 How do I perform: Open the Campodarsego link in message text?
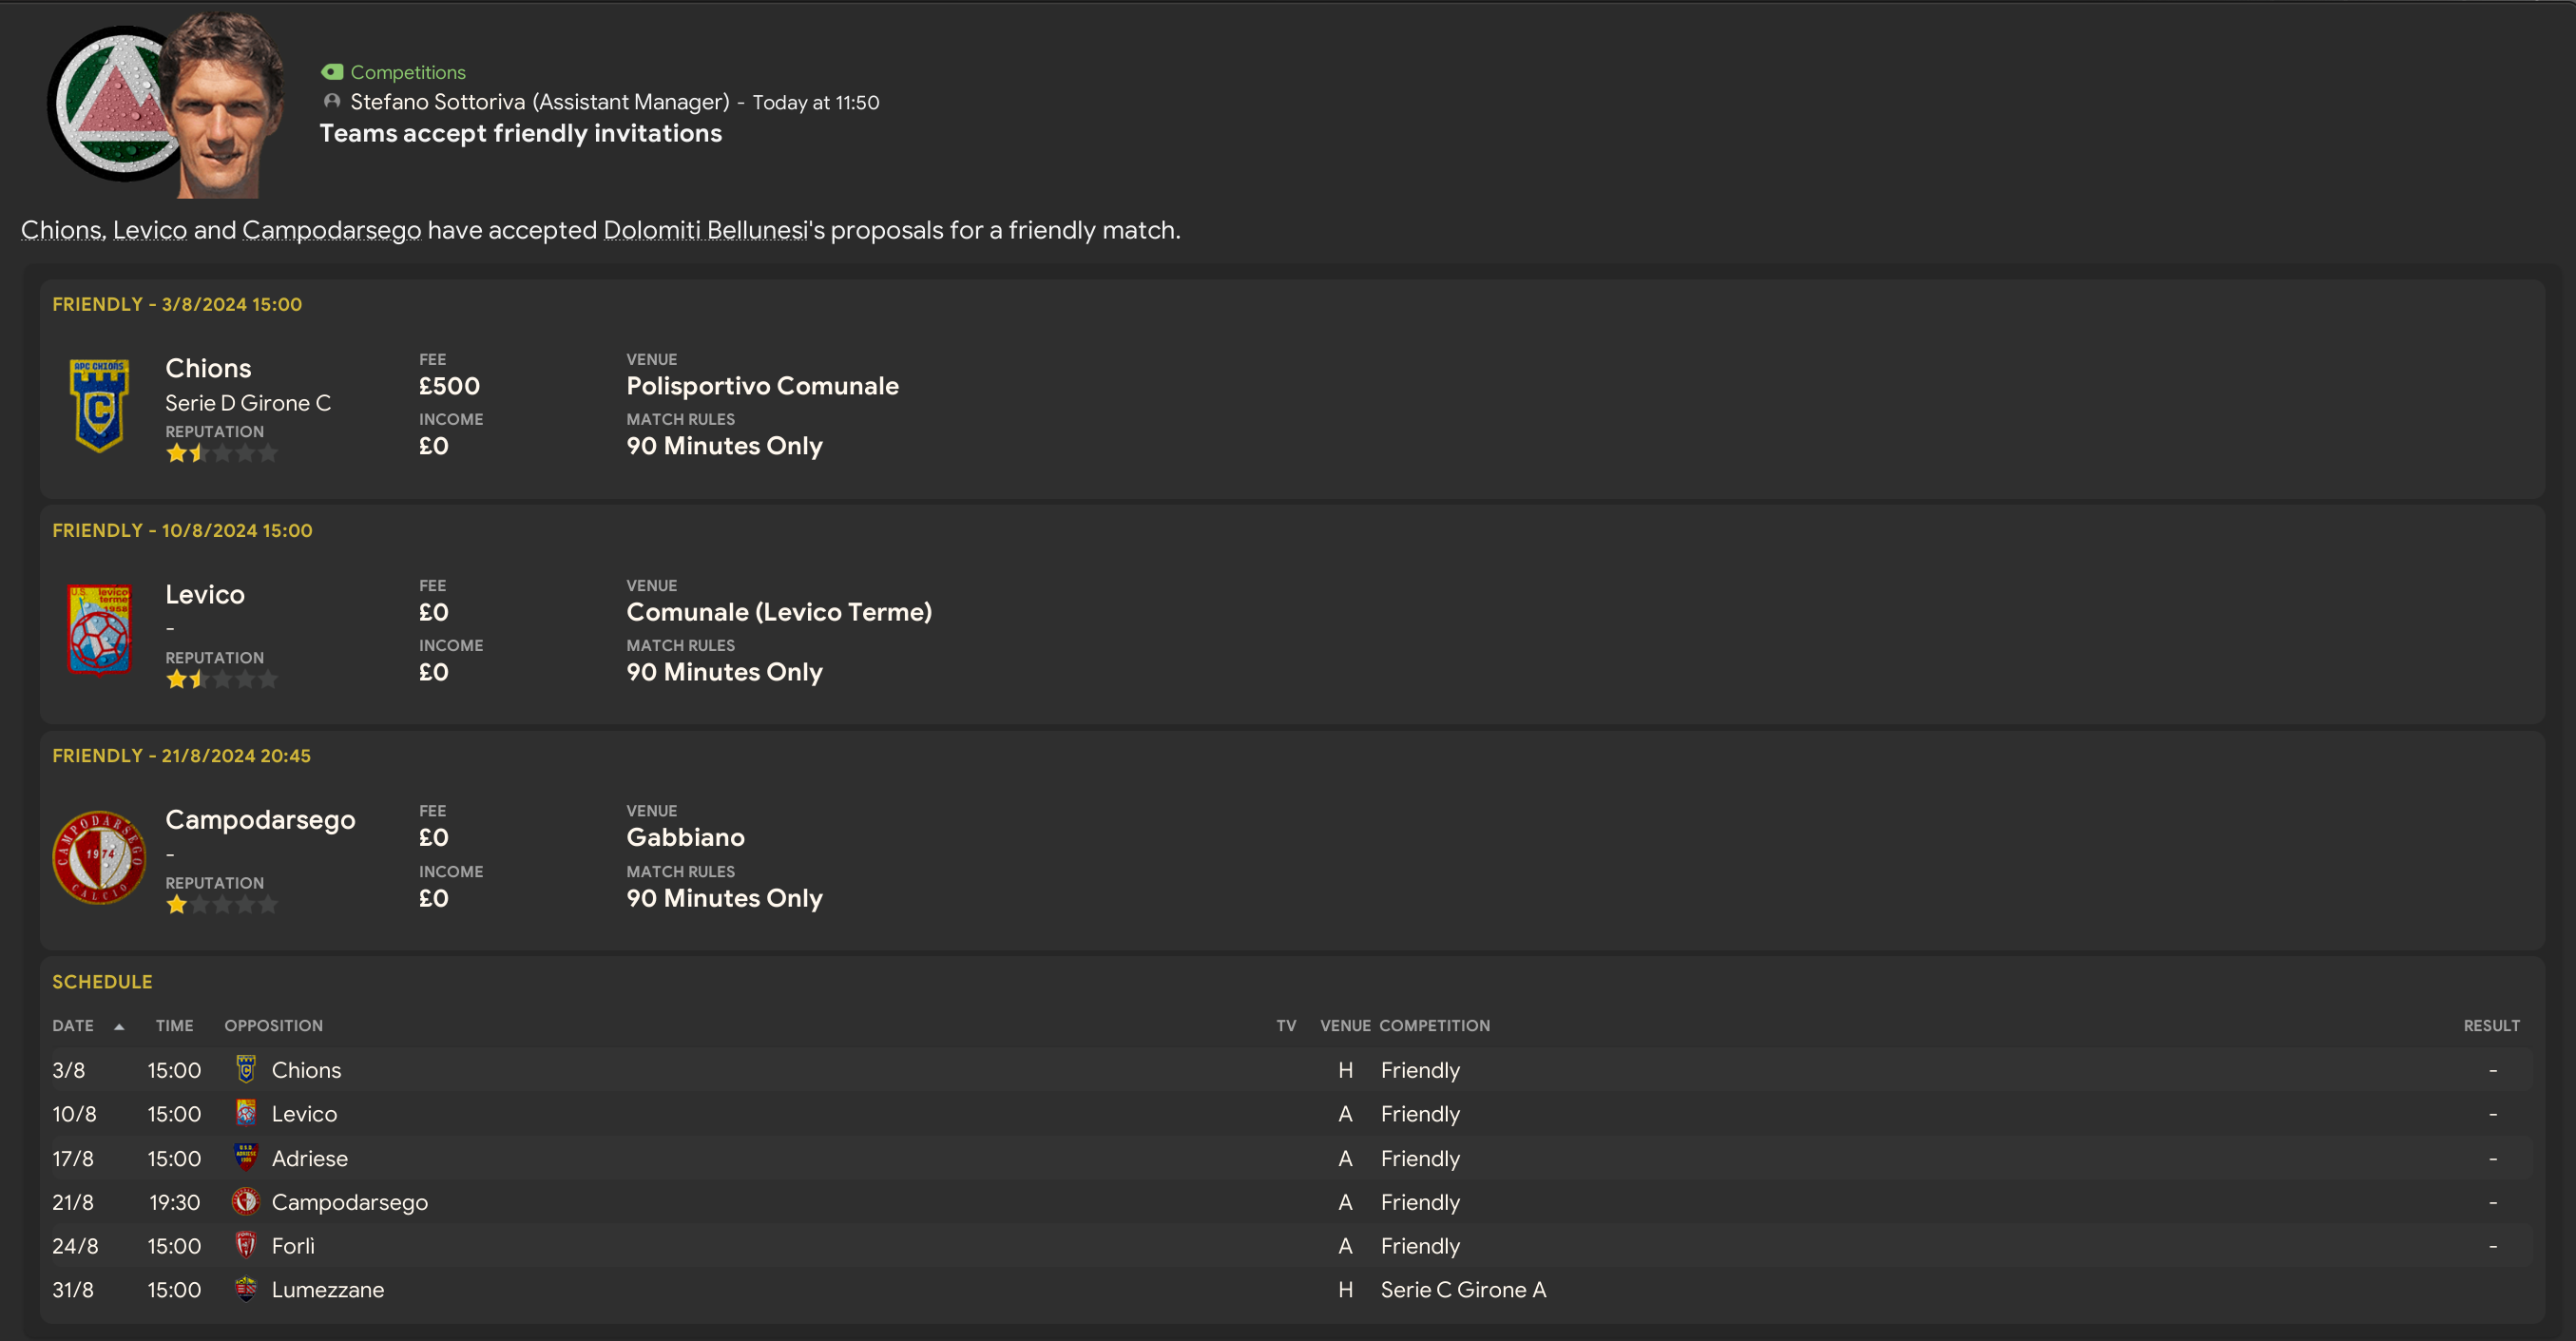(x=331, y=230)
